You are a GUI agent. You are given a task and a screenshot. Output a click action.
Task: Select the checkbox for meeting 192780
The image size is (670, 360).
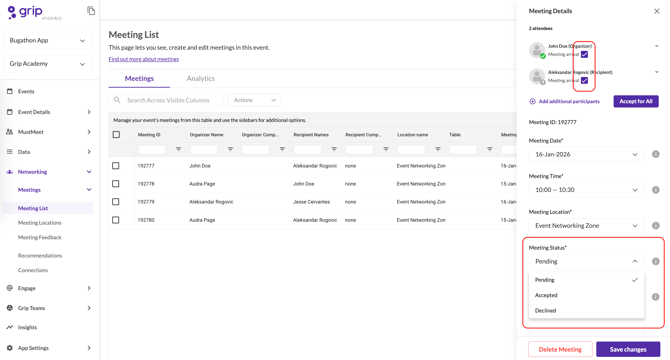pos(116,220)
